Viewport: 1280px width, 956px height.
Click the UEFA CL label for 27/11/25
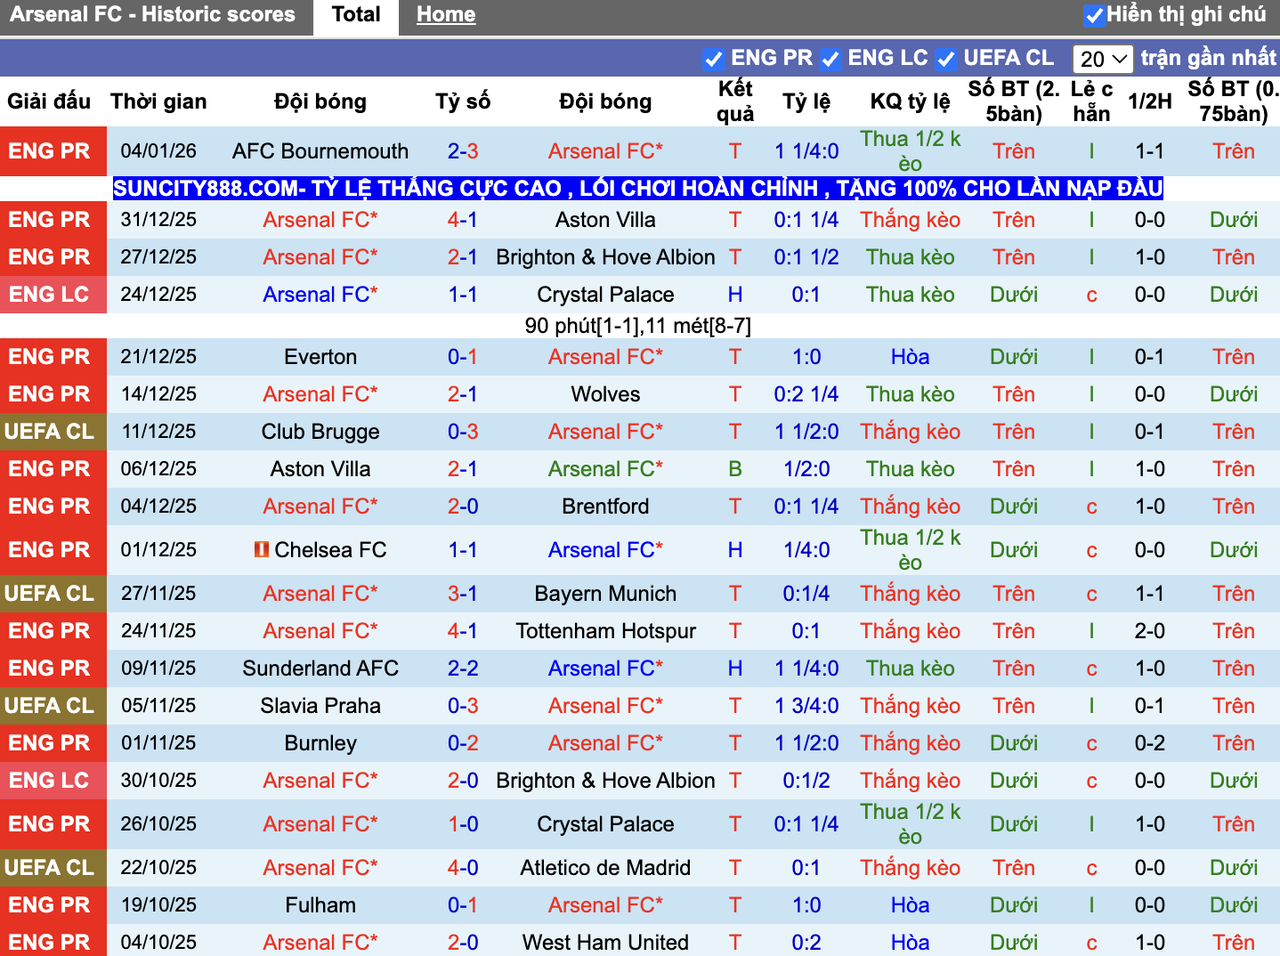point(49,594)
